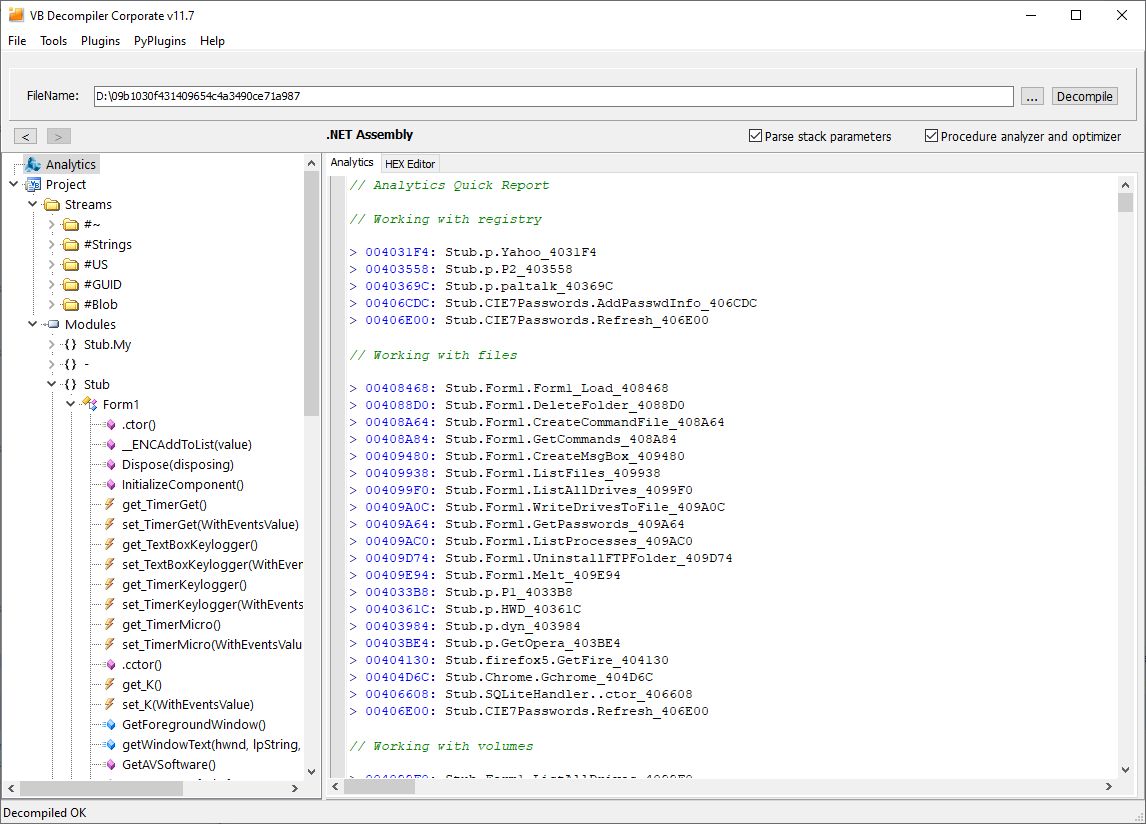The height and width of the screenshot is (824, 1146).
Task: Click the Stub namespace braces icon
Action: click(71, 385)
